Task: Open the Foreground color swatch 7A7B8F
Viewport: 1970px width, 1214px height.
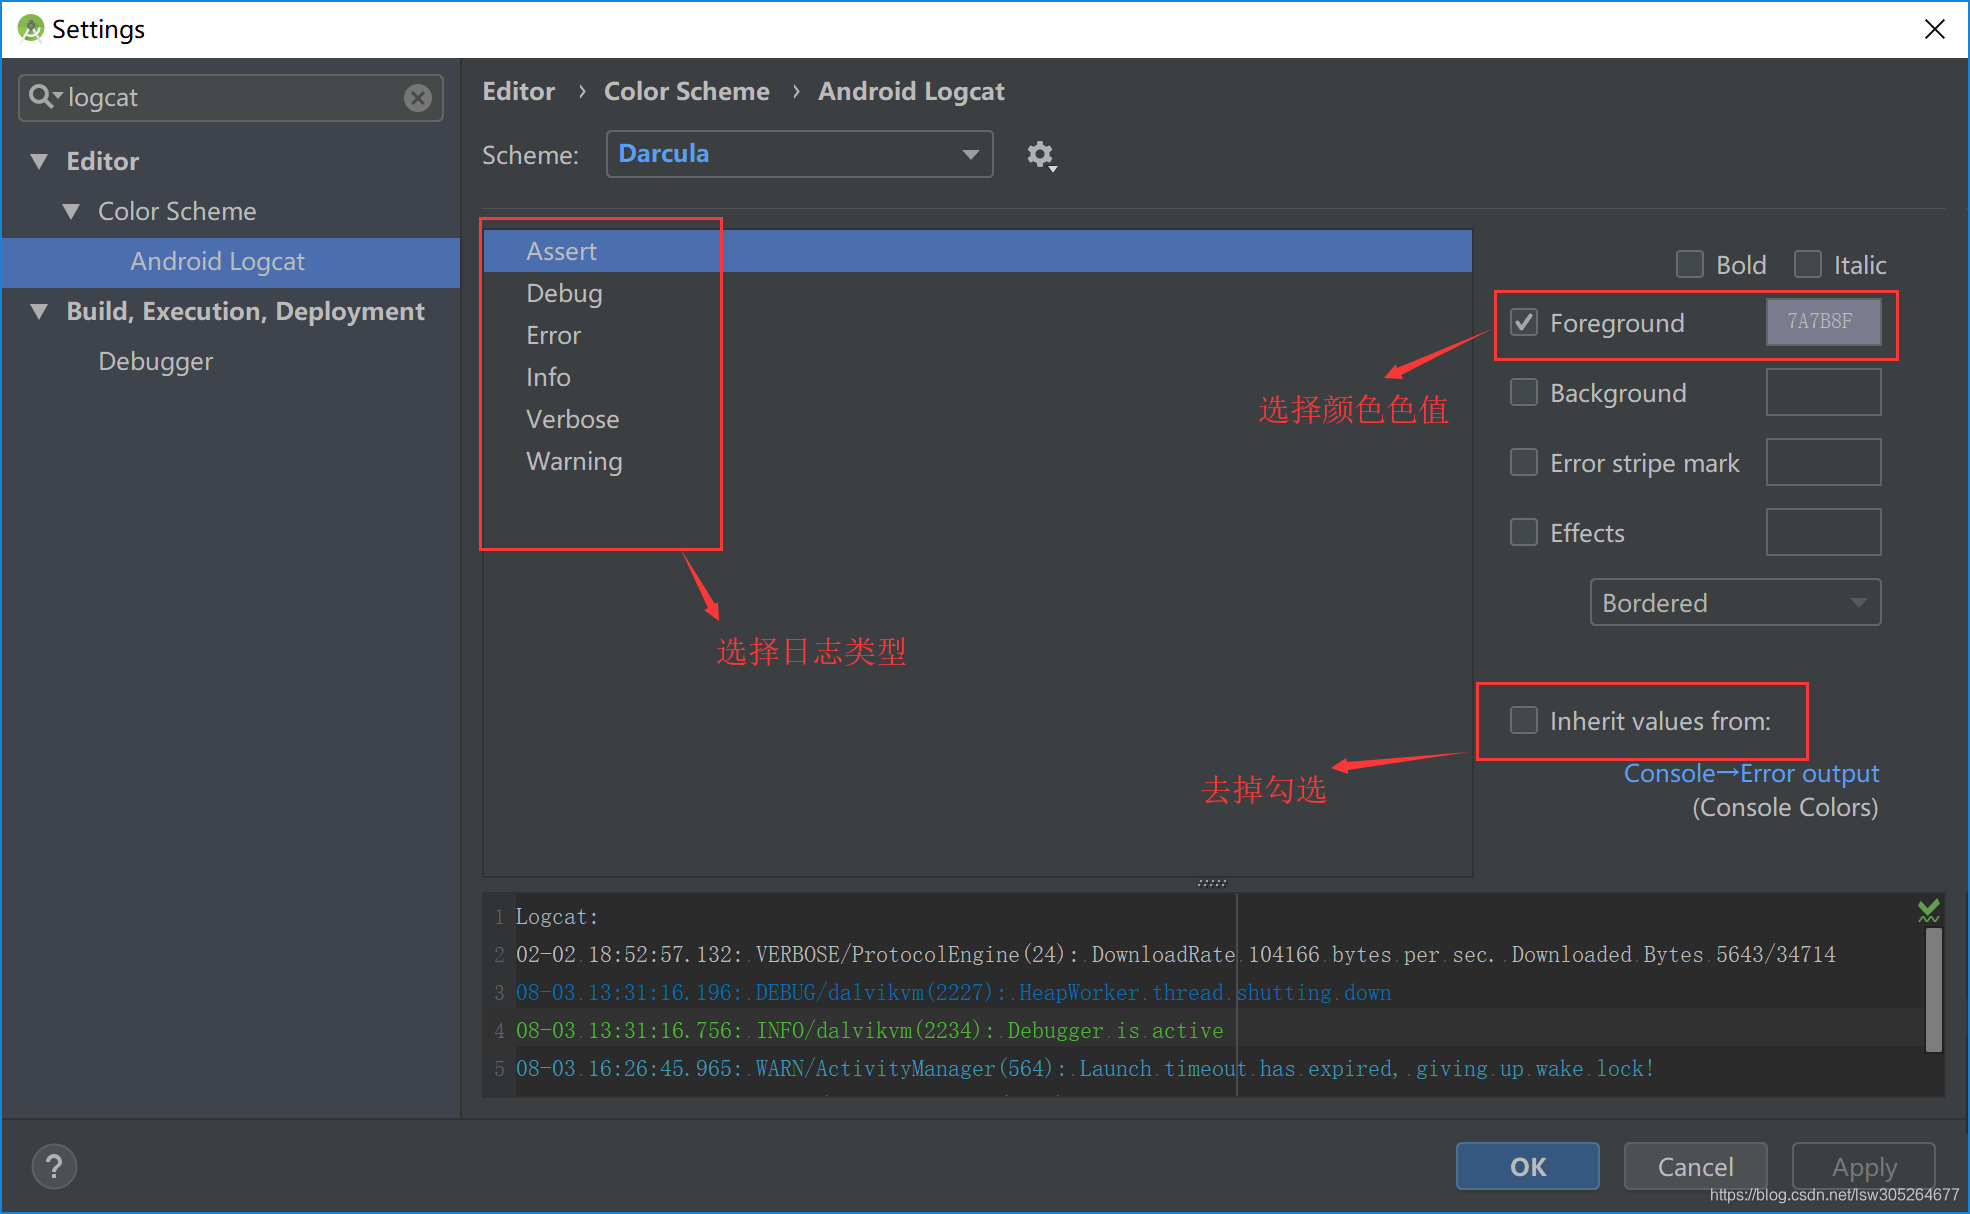Action: point(1823,322)
